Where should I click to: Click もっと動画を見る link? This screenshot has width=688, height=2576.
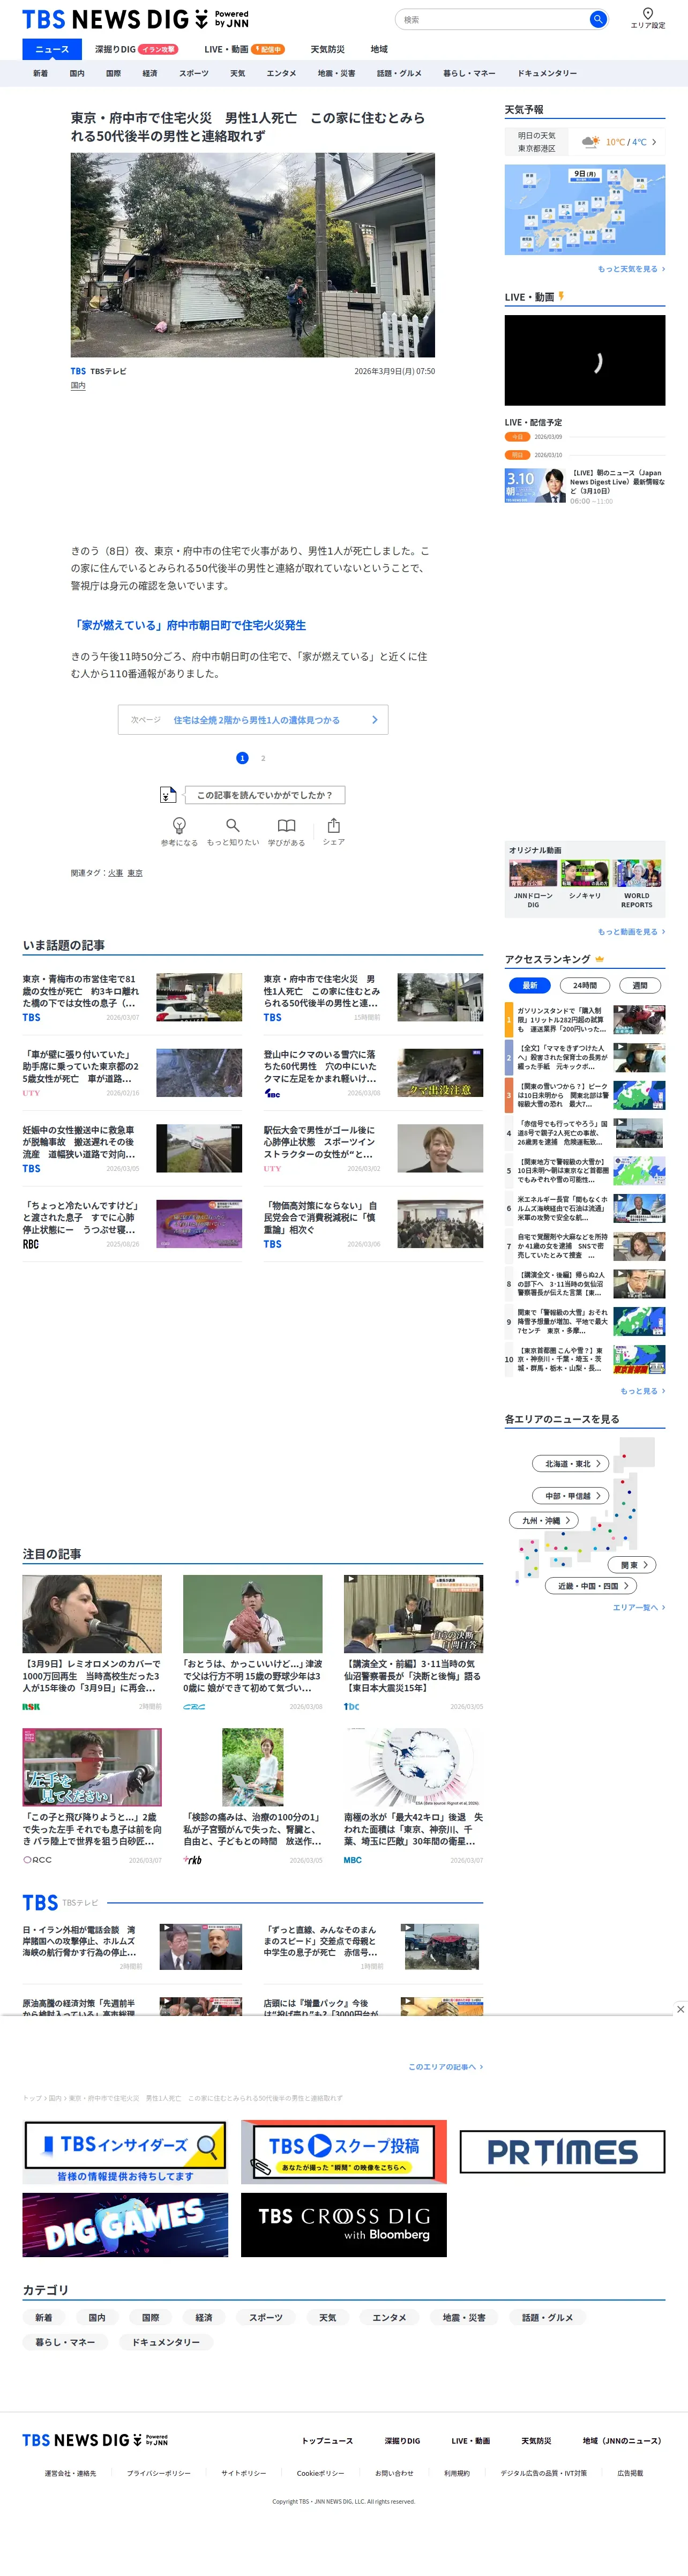pos(631,932)
